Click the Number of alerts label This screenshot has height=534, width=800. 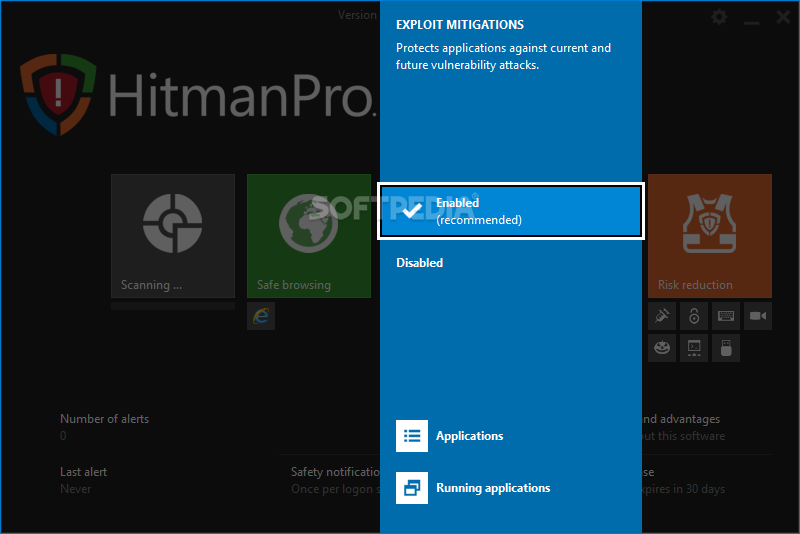(x=105, y=419)
